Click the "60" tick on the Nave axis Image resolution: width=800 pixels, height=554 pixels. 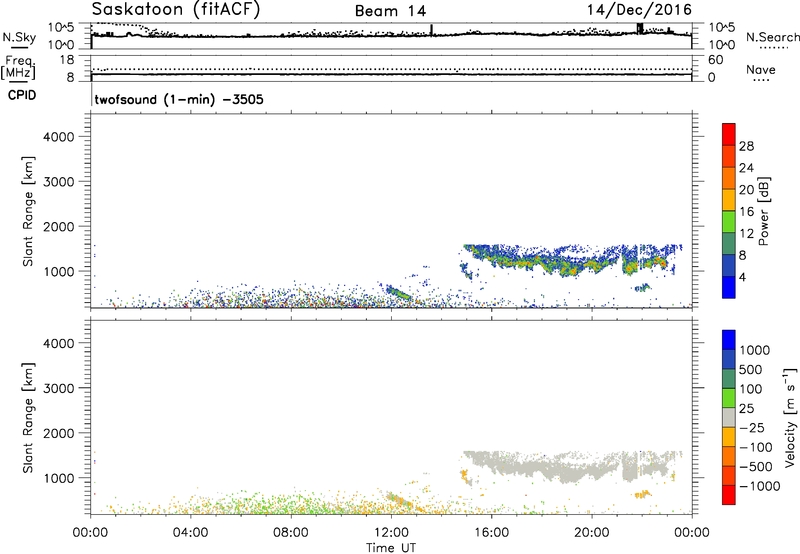(716, 60)
